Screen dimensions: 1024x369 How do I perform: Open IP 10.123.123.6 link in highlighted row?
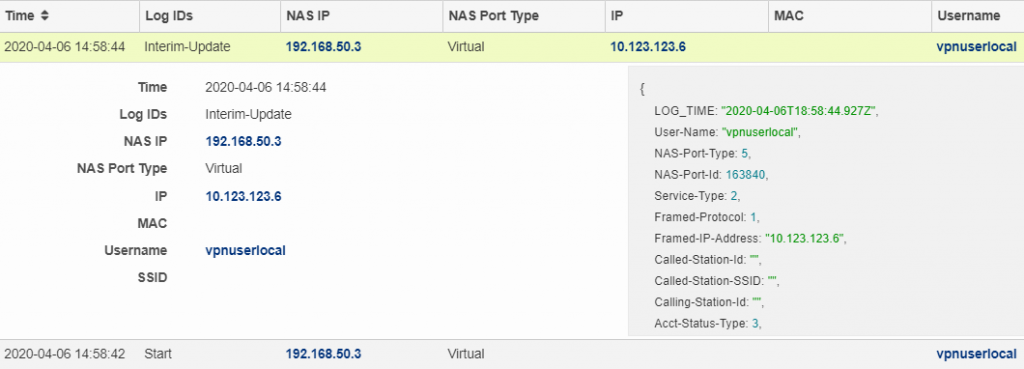coord(648,47)
